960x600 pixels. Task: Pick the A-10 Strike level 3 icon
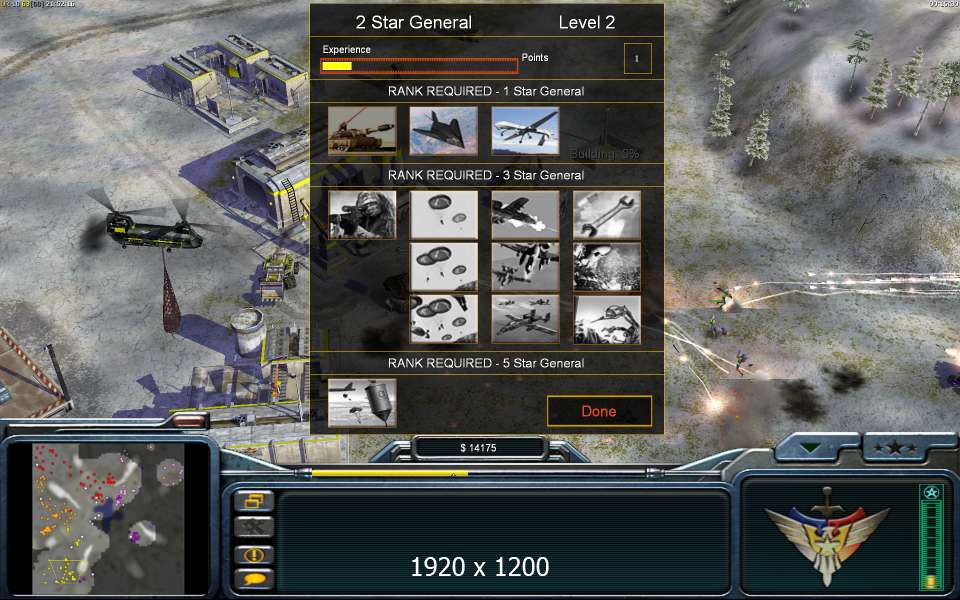click(525, 319)
